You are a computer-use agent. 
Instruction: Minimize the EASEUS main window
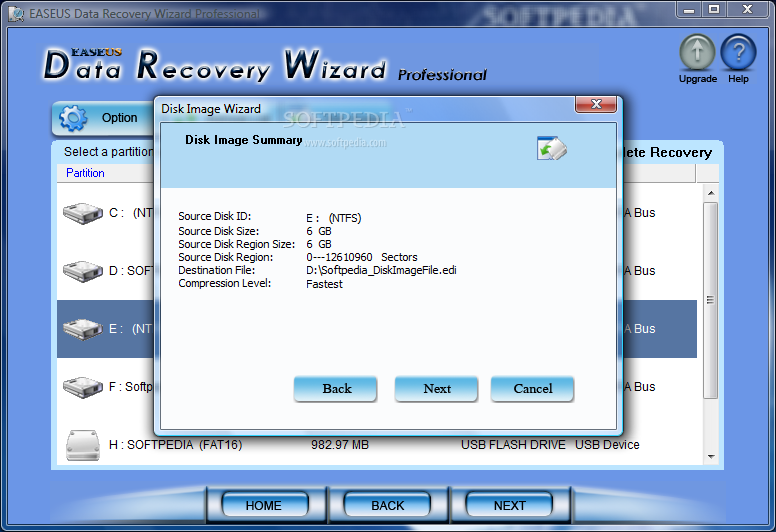pos(688,9)
